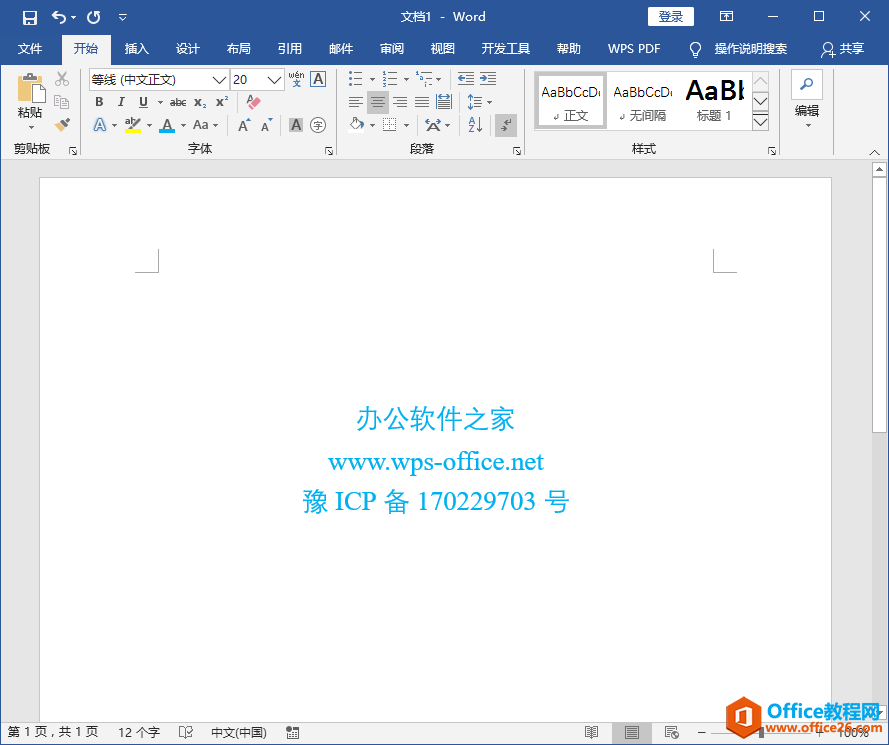This screenshot has width=889, height=745.
Task: Click the Numbering list icon
Action: (390, 79)
